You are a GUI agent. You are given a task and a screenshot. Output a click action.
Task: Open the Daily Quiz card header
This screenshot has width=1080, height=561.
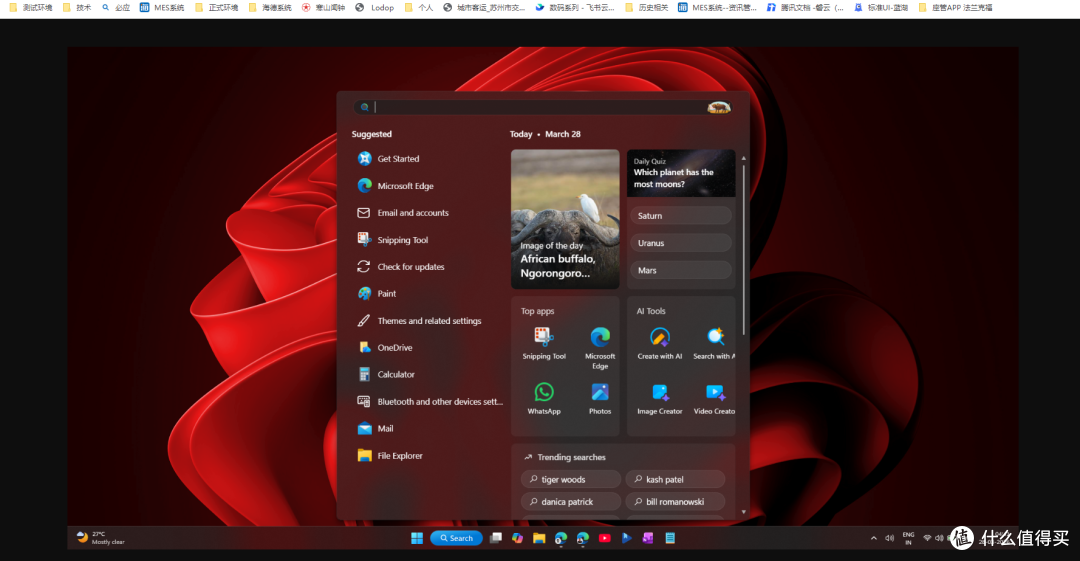pos(681,173)
